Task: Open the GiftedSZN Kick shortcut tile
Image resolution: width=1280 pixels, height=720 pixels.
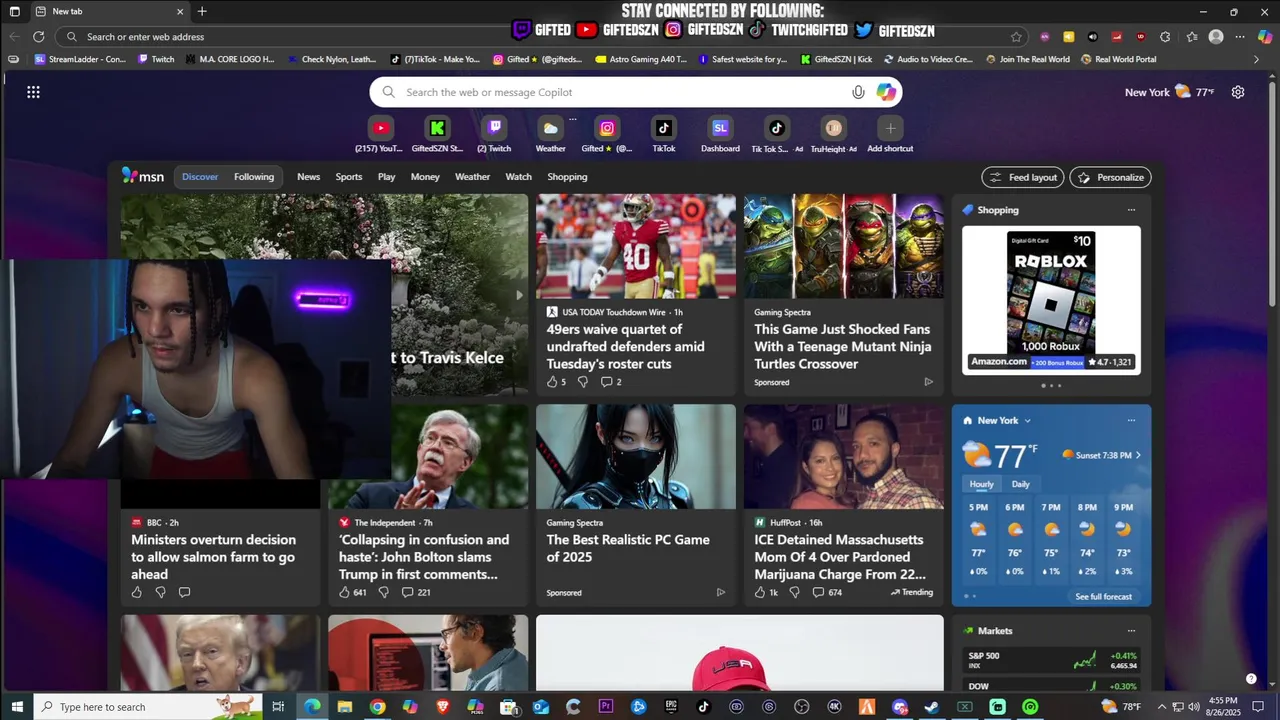Action: (x=437, y=134)
